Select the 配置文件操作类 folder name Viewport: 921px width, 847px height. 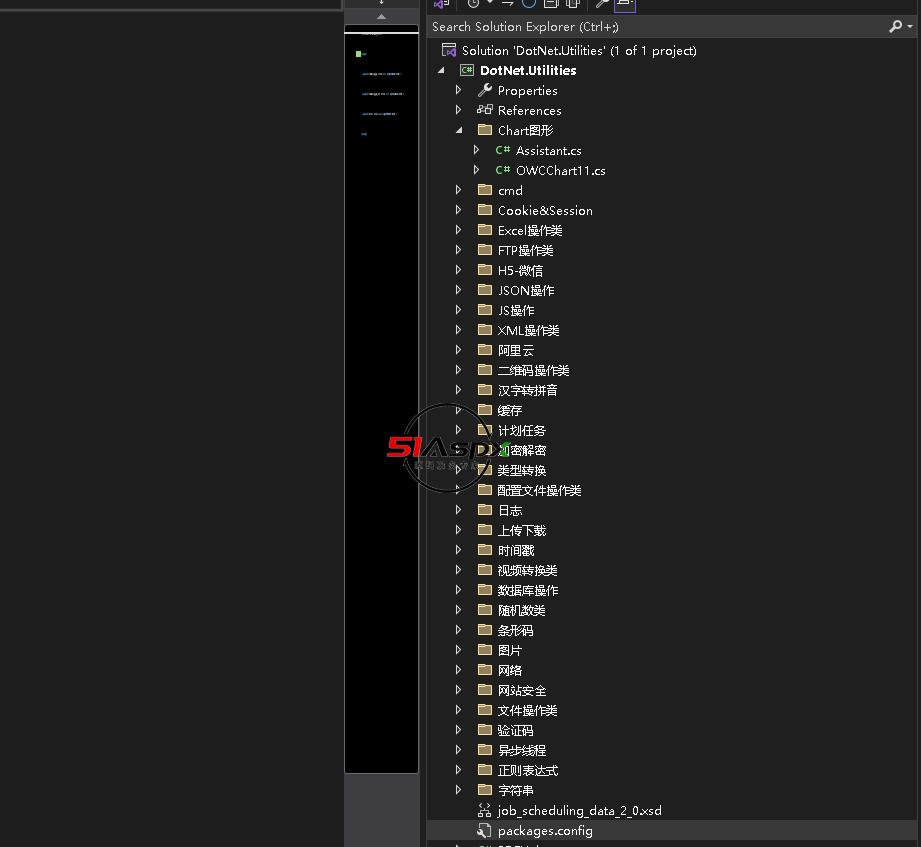coord(539,490)
